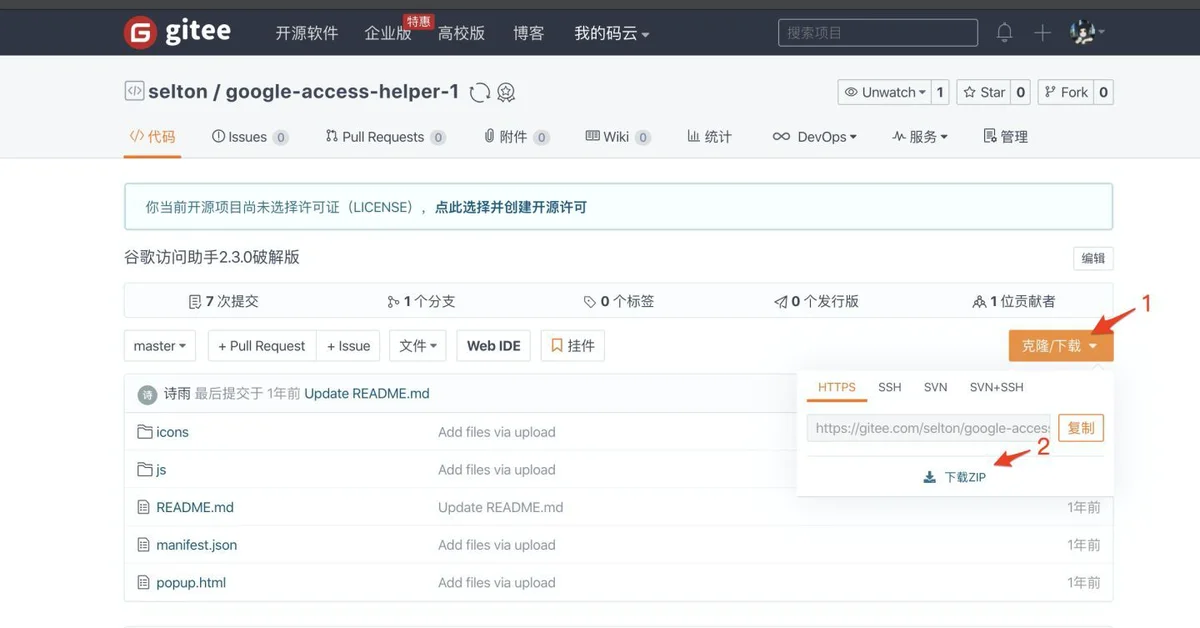1200x628 pixels.
Task: Click the file icon of popup.html
Action: tap(143, 582)
